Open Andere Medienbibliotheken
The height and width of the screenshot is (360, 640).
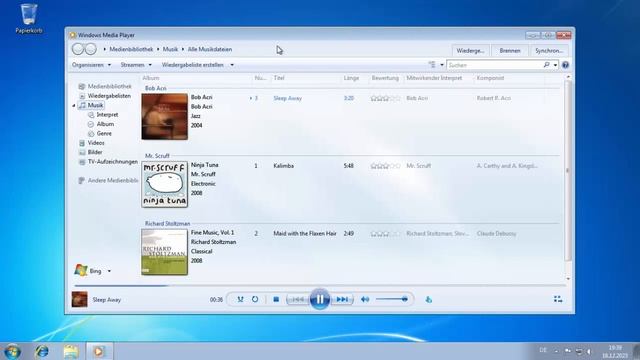pos(108,180)
